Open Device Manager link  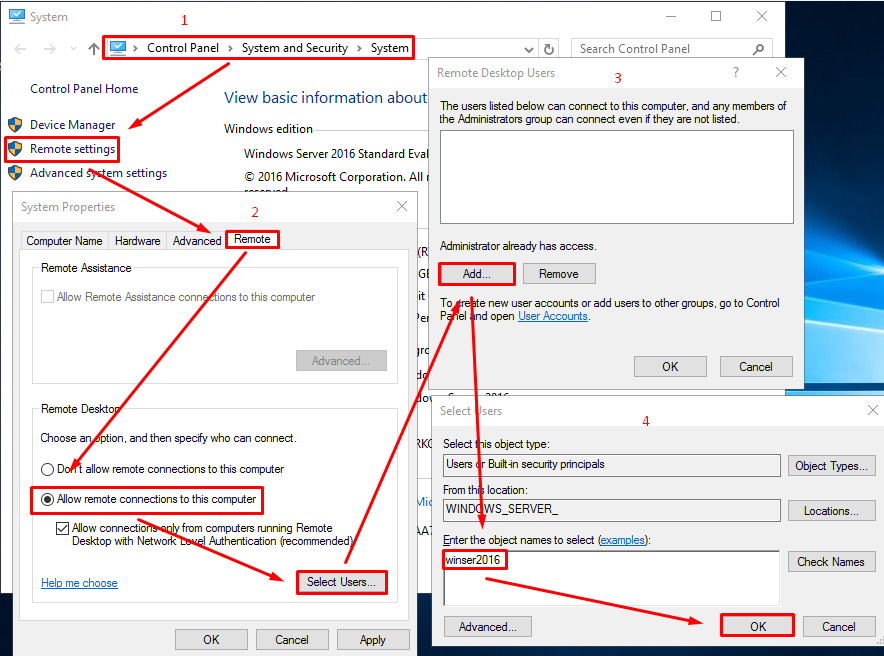(72, 125)
